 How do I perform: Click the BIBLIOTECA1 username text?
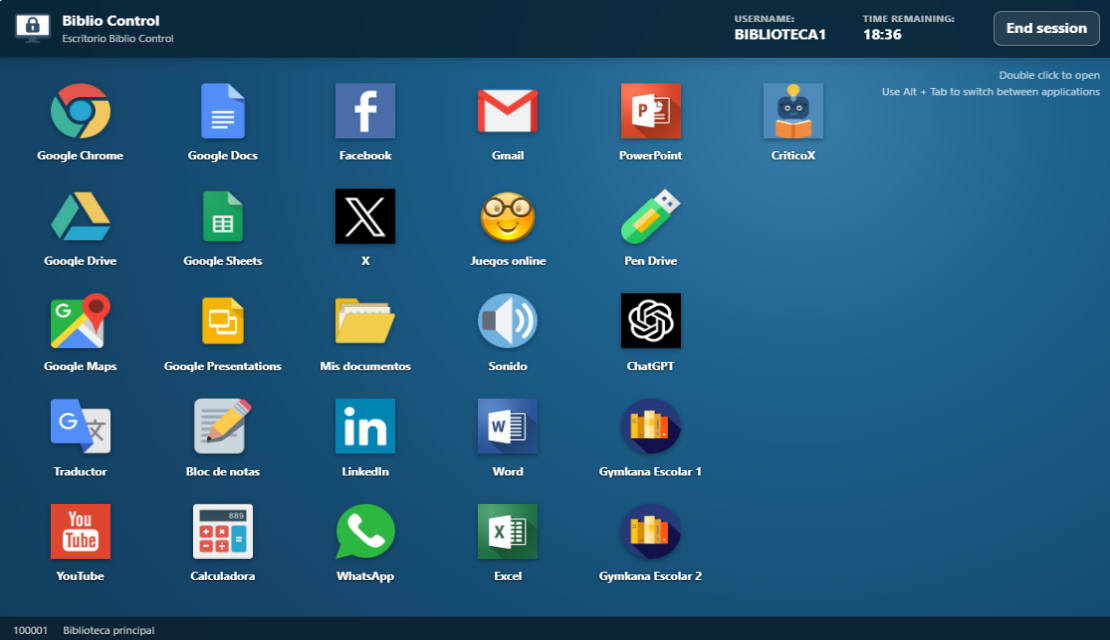[x=779, y=35]
